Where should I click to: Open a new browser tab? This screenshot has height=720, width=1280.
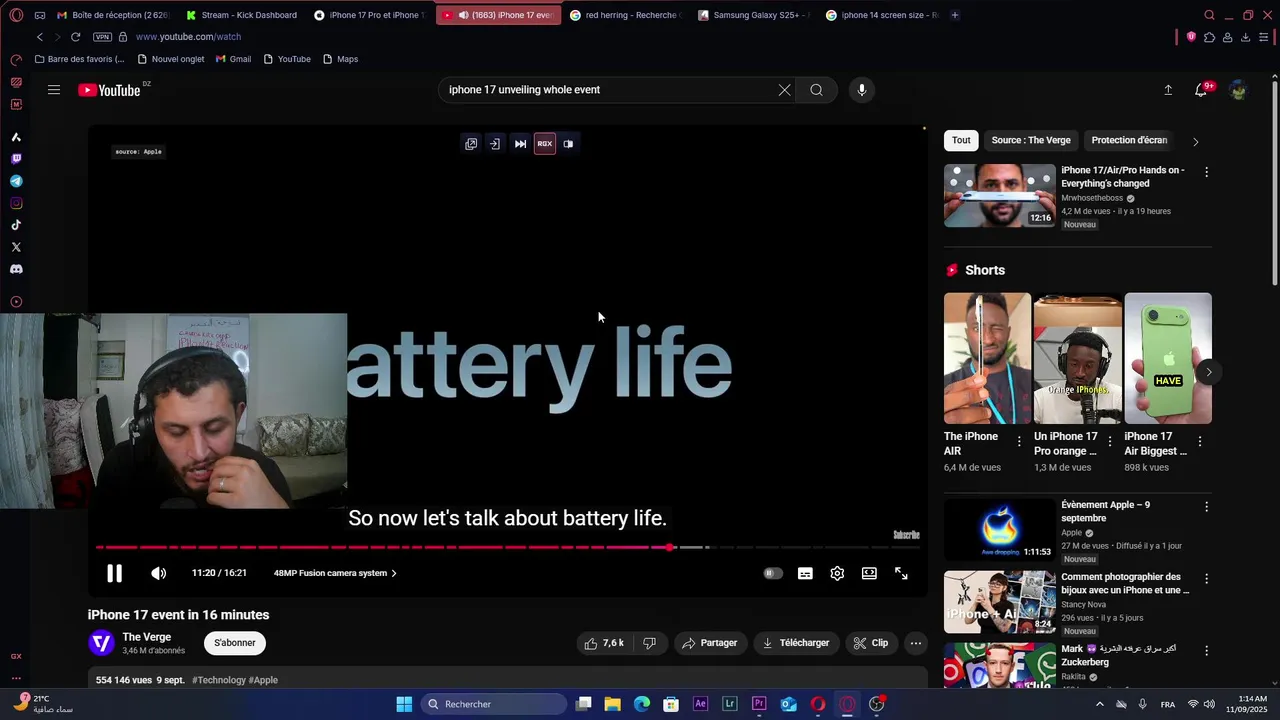click(x=955, y=15)
